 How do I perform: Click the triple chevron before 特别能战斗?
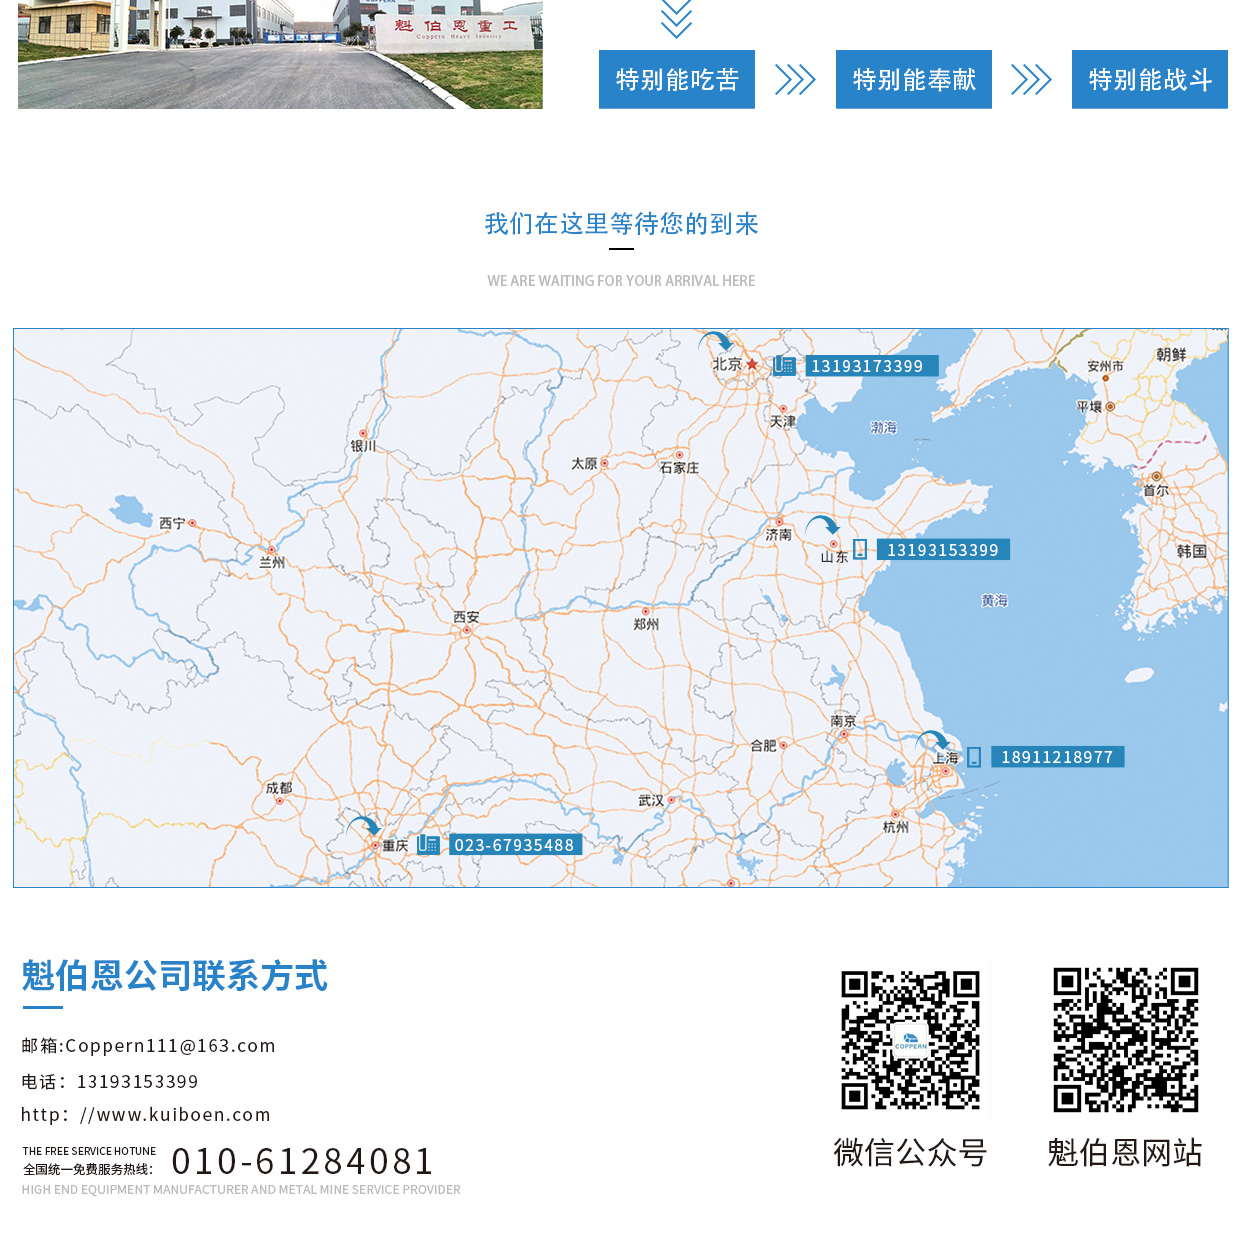tap(1031, 80)
